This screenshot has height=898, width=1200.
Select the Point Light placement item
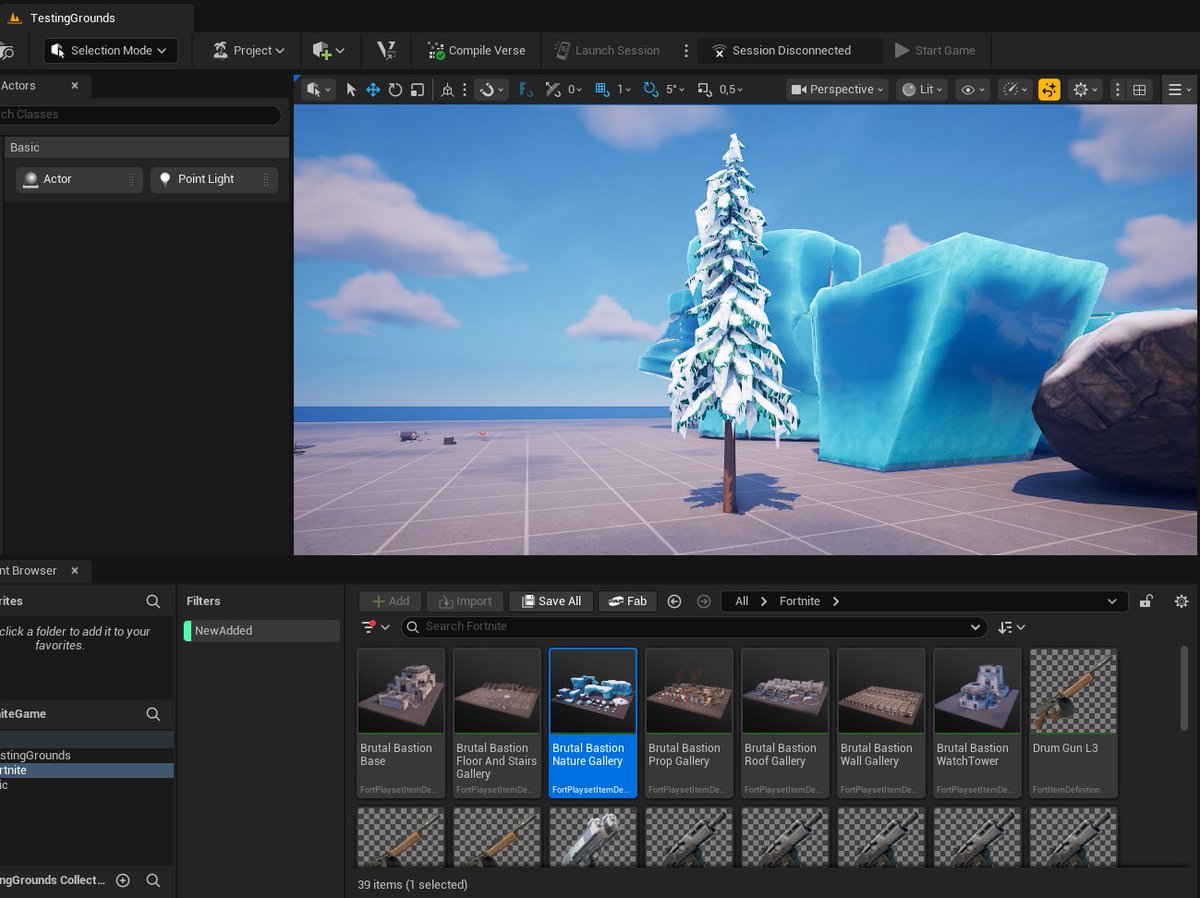point(214,179)
